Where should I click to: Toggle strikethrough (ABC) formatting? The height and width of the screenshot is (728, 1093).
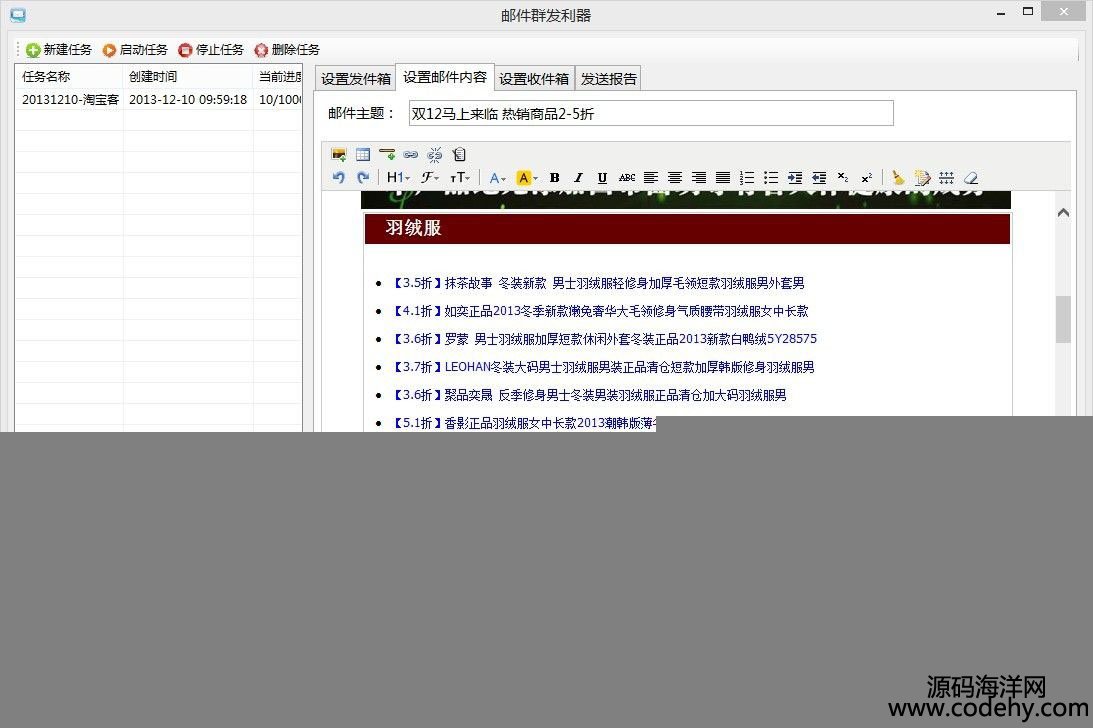[x=627, y=178]
